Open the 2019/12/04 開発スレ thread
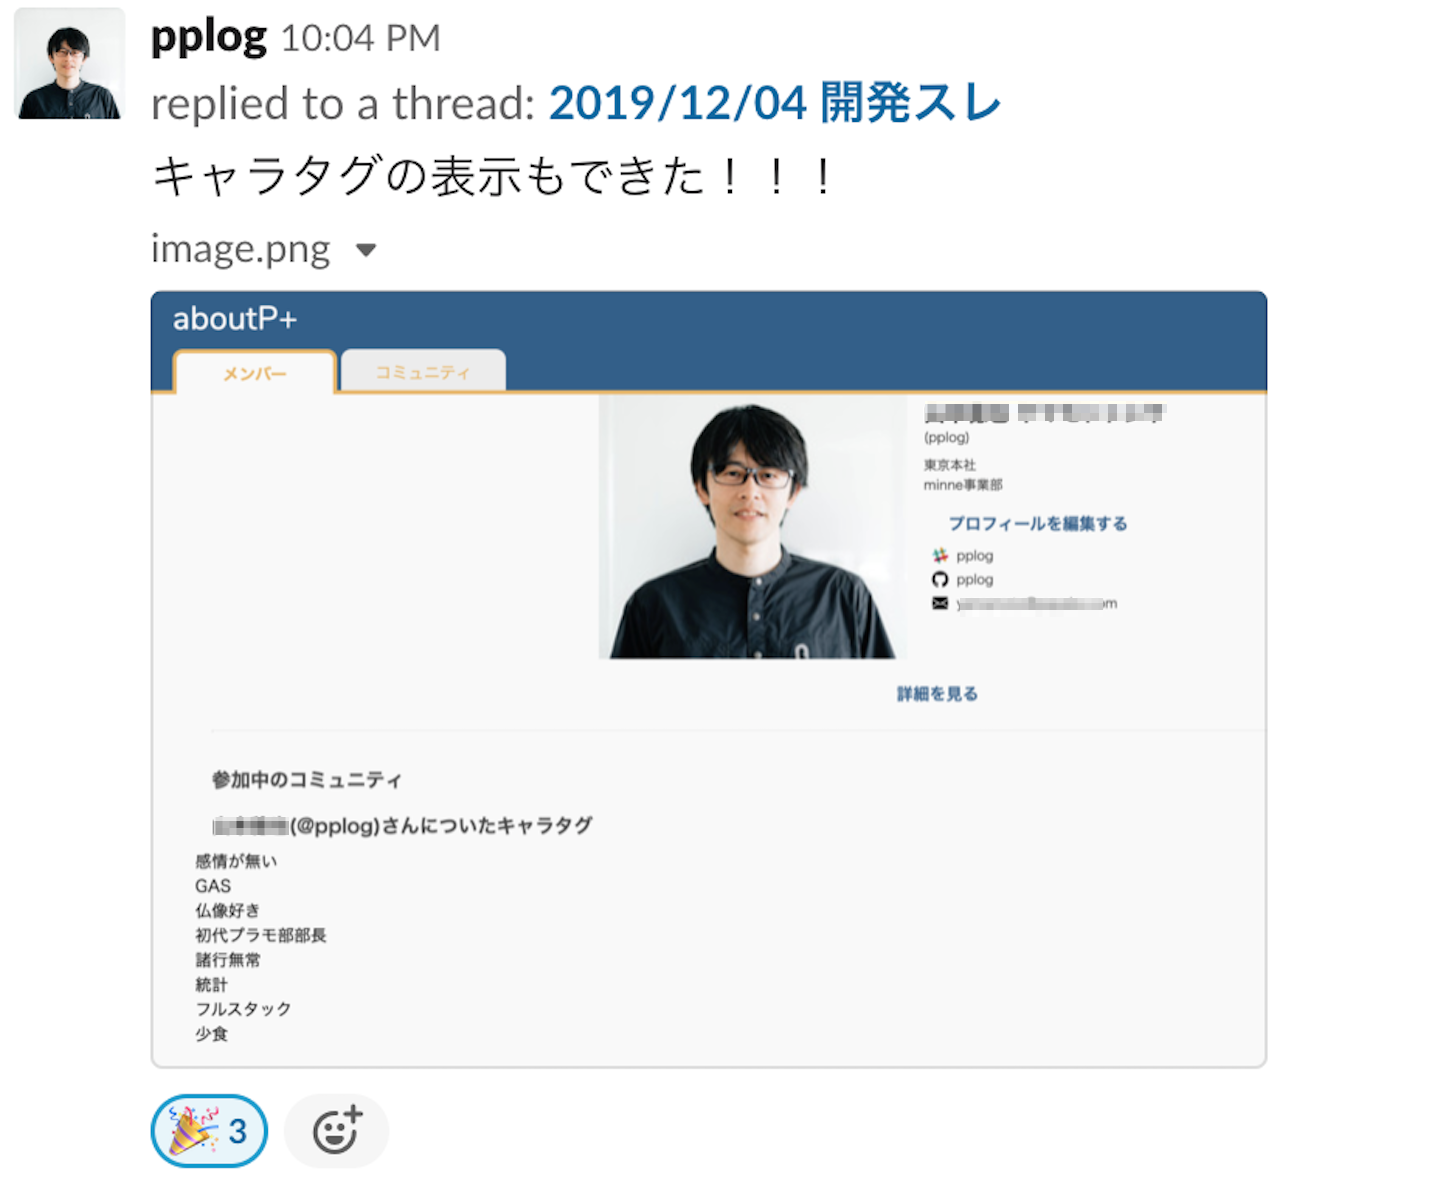The height and width of the screenshot is (1178, 1440). click(775, 103)
